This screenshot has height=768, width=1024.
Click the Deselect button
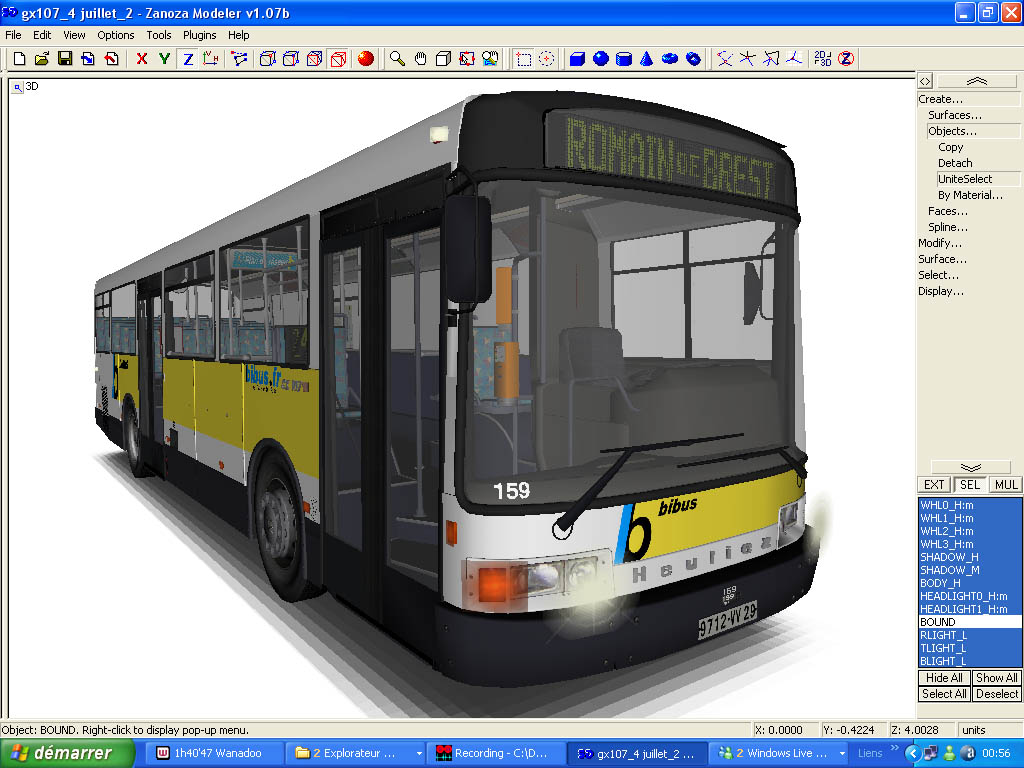pyautogui.click(x=997, y=694)
